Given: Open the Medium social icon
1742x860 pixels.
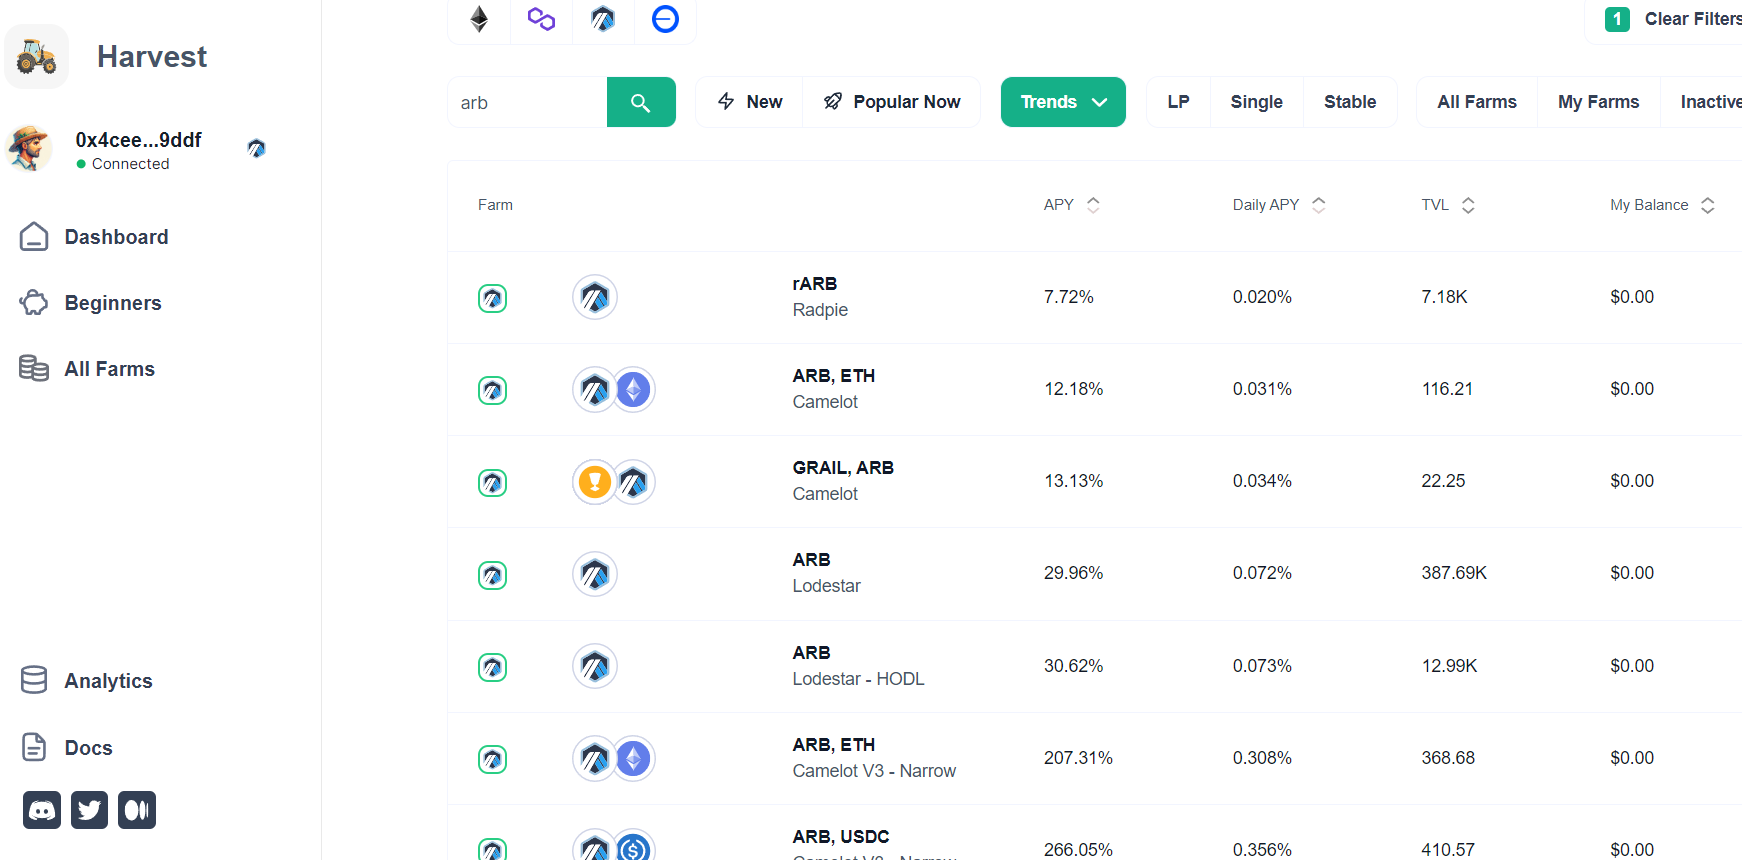Looking at the screenshot, I should tap(137, 810).
